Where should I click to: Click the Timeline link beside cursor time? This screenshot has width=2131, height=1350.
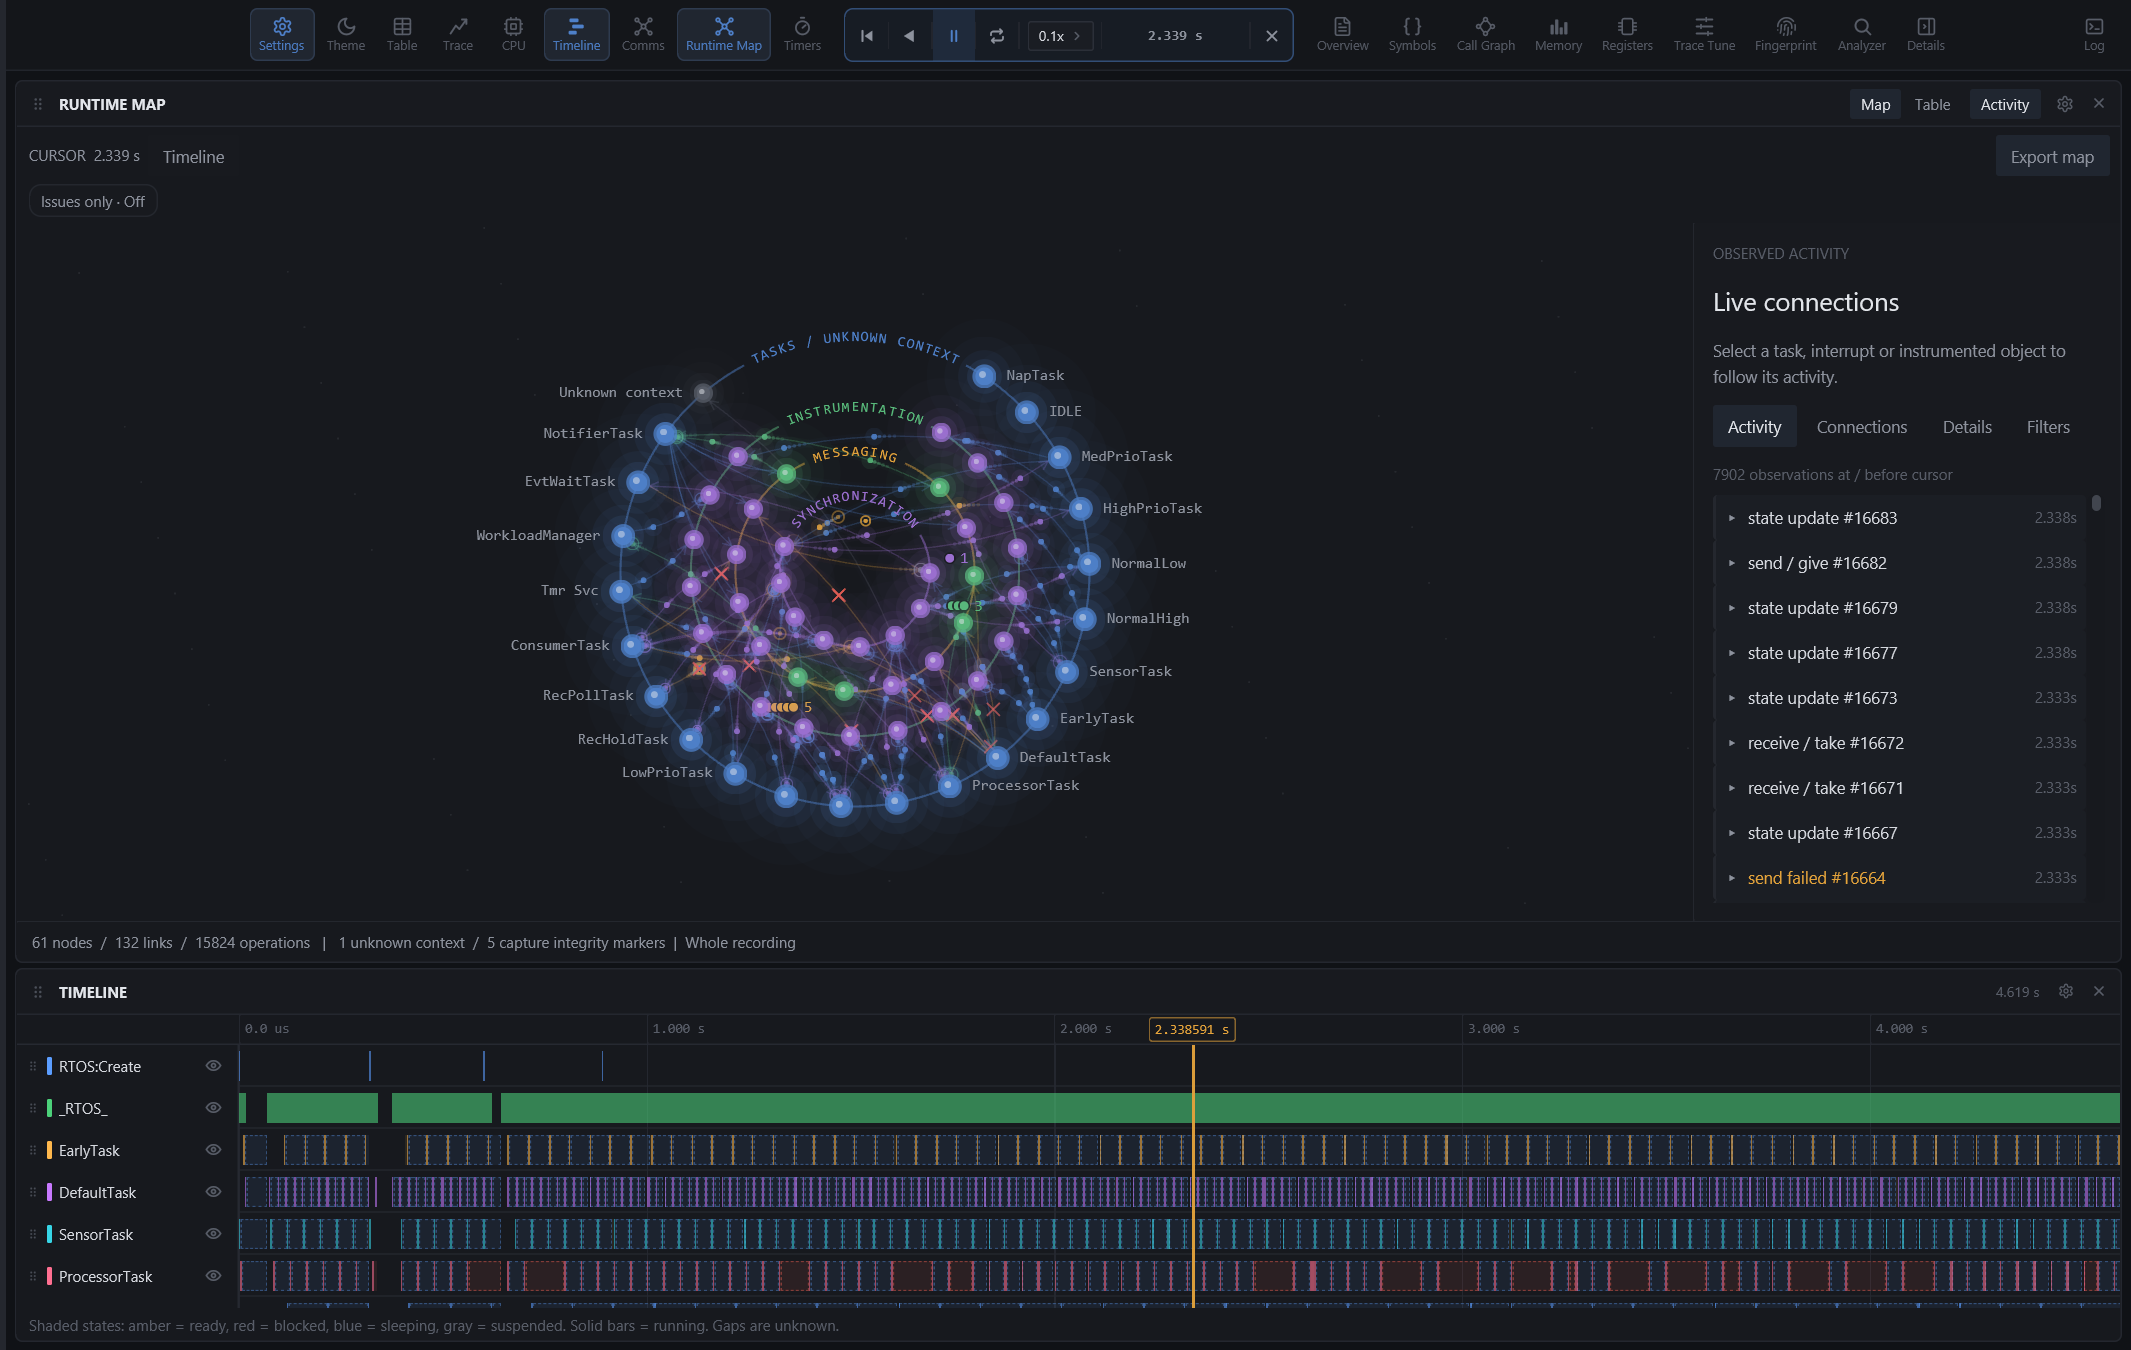(x=193, y=157)
